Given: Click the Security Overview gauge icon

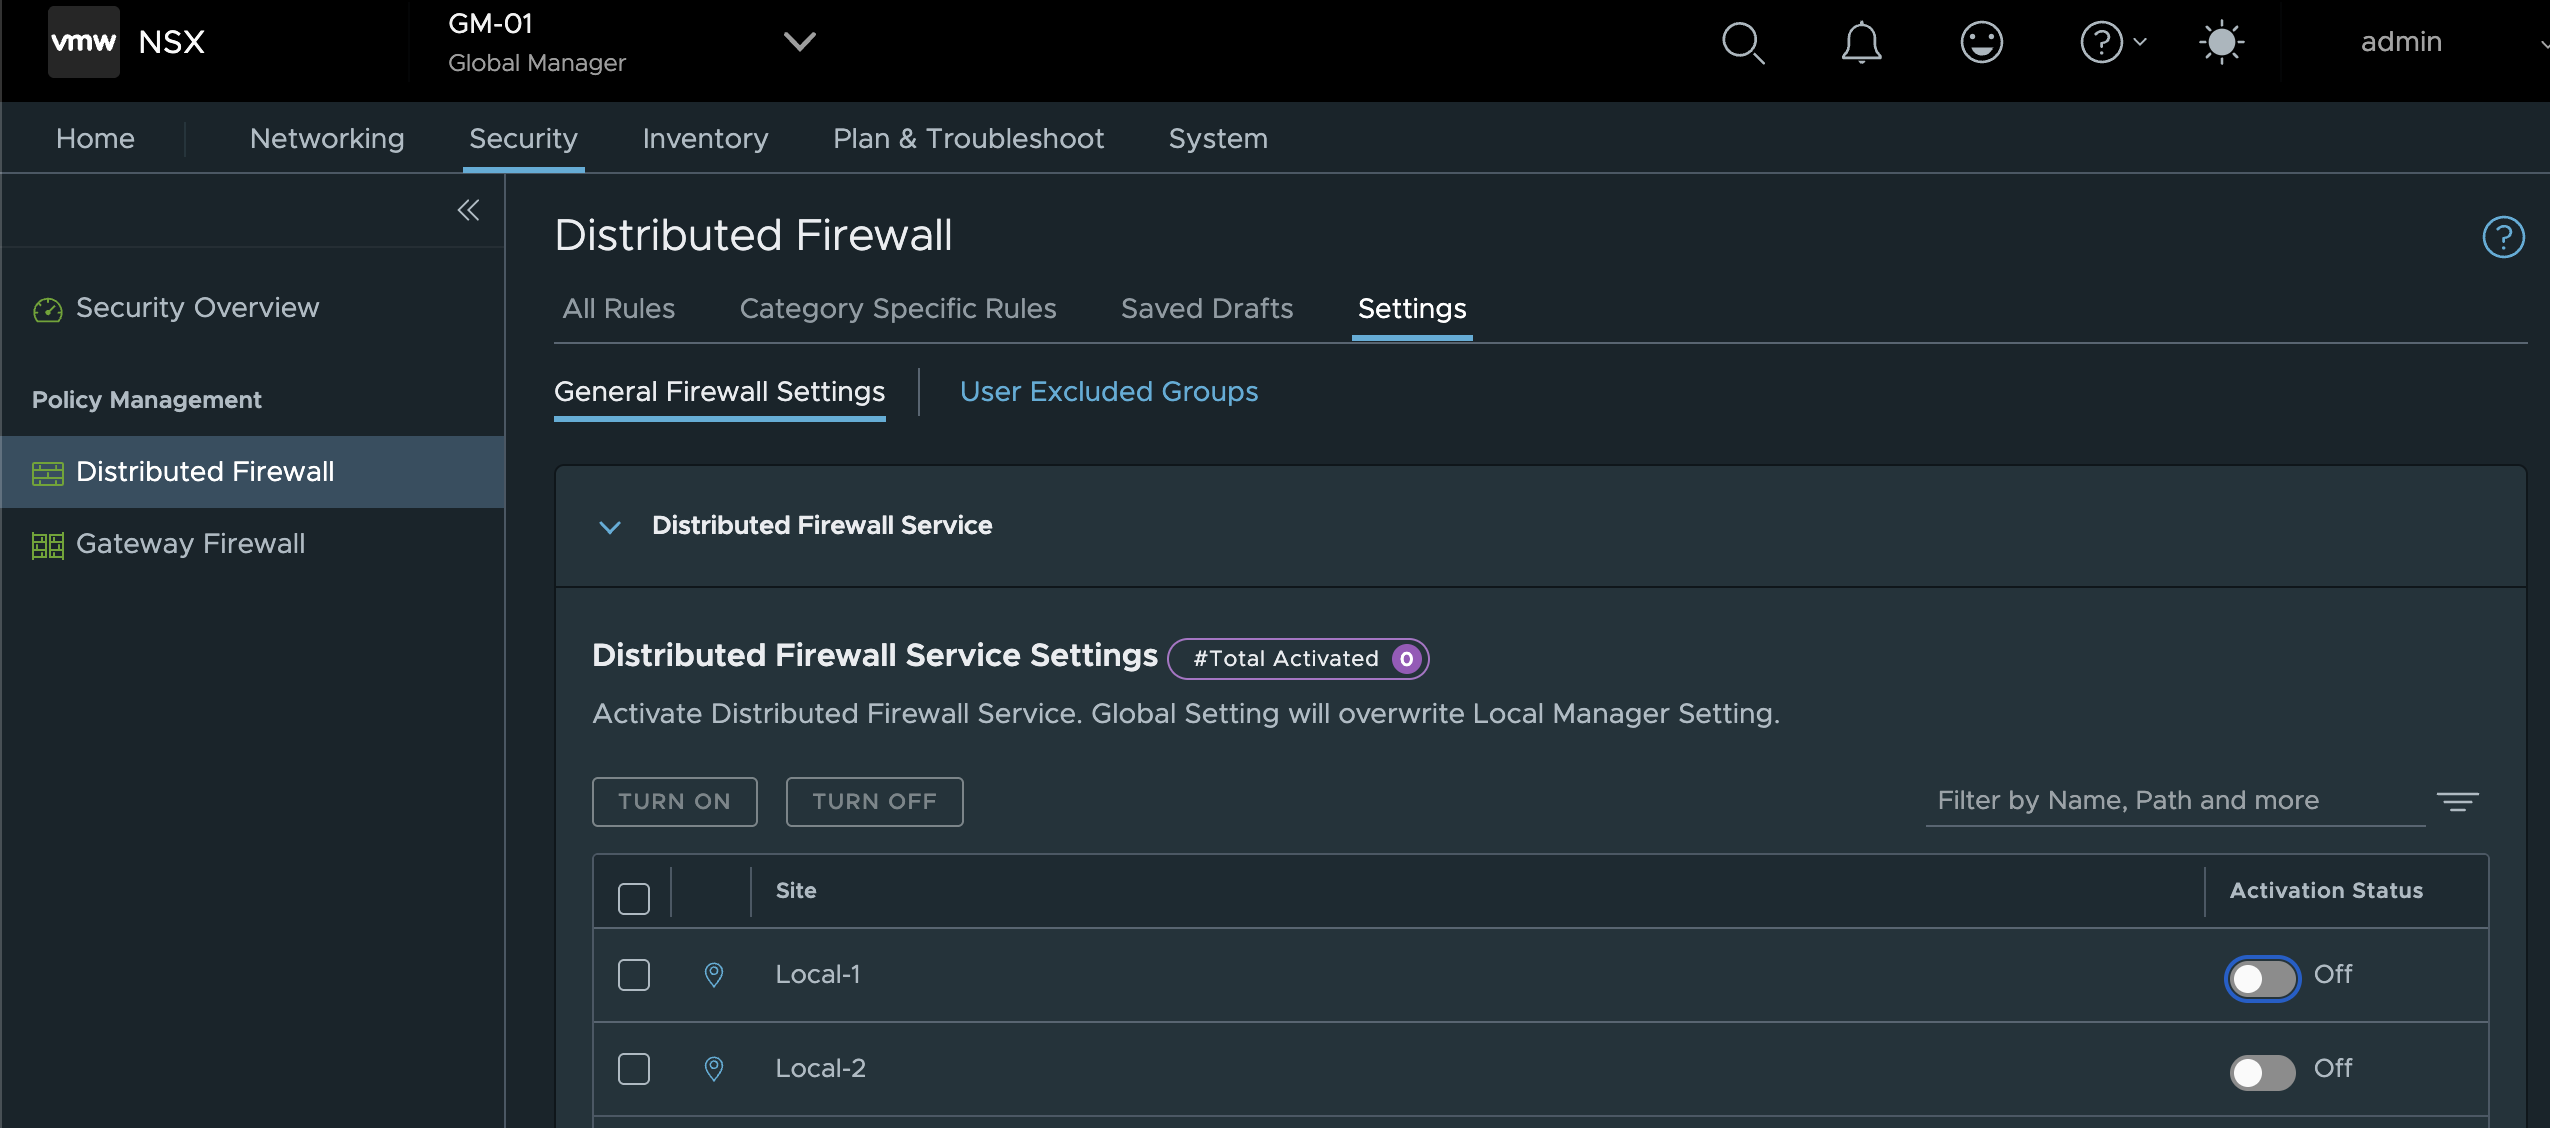Looking at the screenshot, I should coord(48,310).
